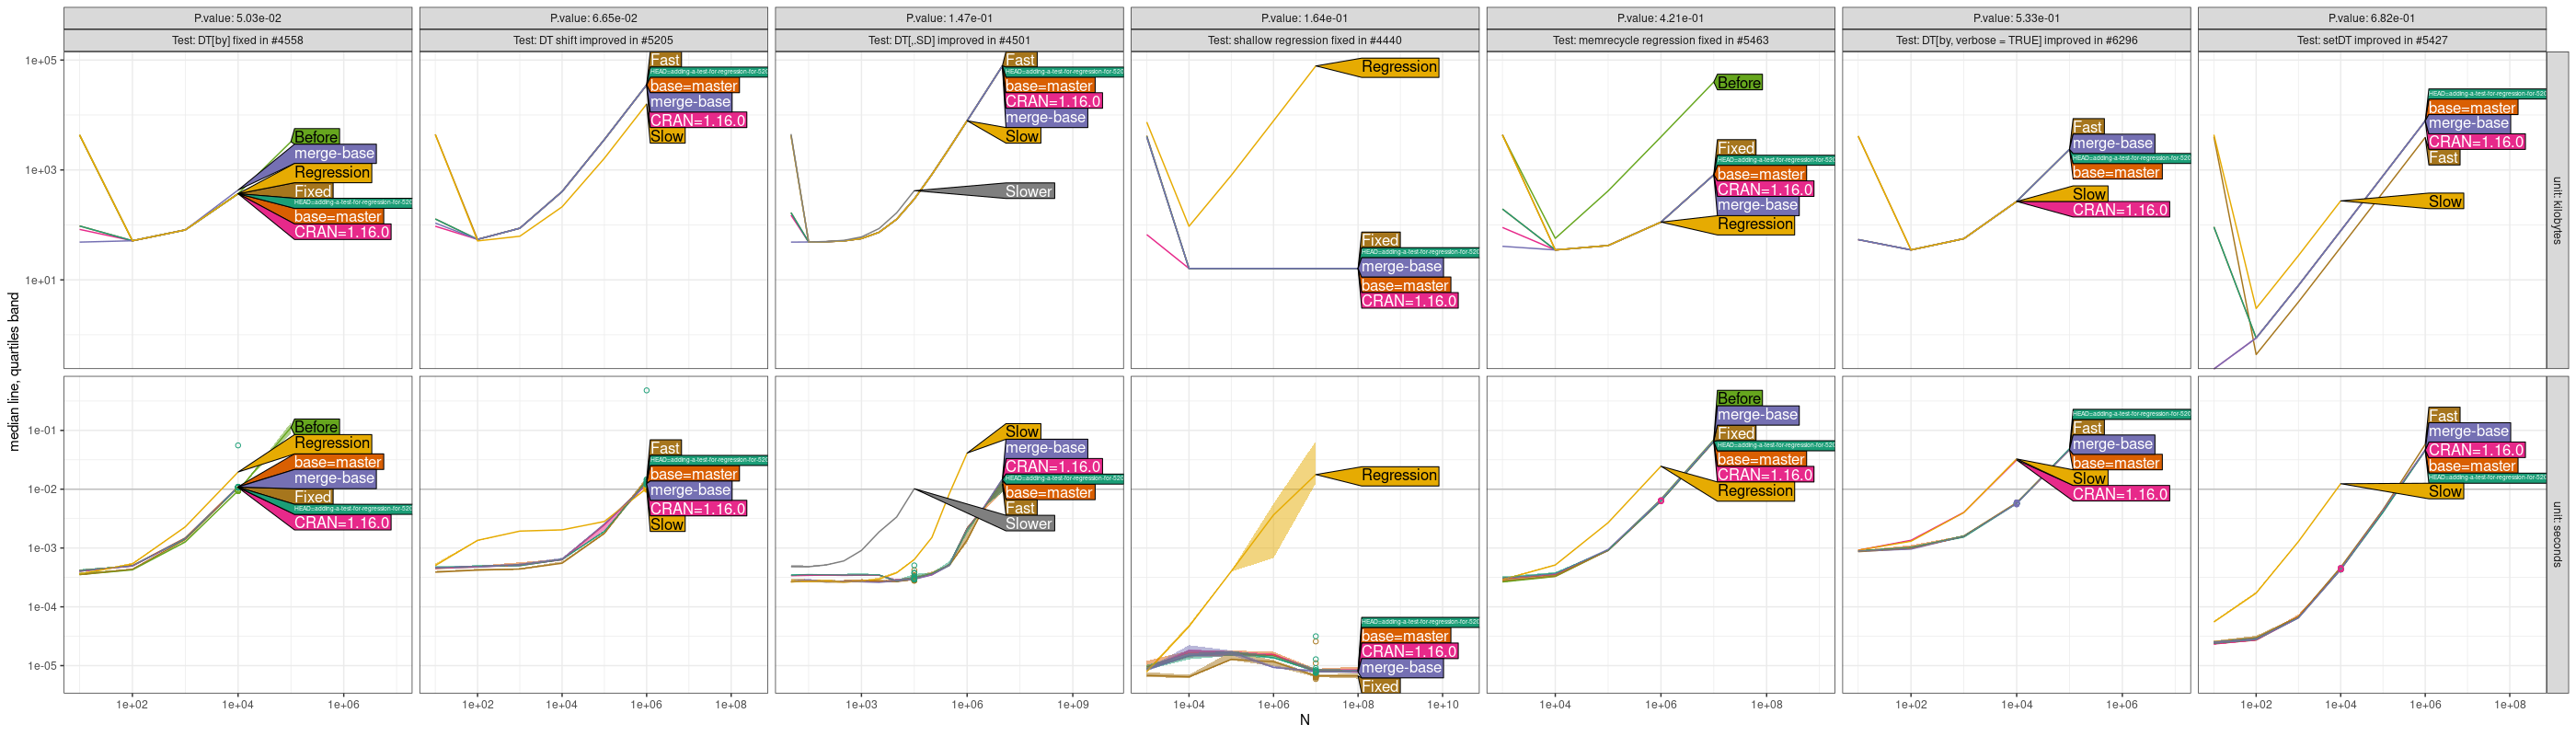Screen dimensions: 2576x736
Task: Click green outlier point in DT shift seconds panel
Action: 646,390
